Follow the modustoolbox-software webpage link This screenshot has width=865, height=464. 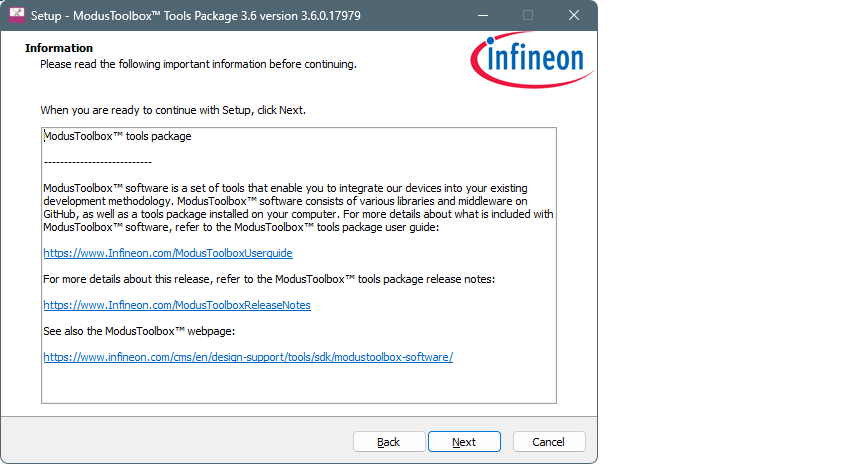point(248,357)
